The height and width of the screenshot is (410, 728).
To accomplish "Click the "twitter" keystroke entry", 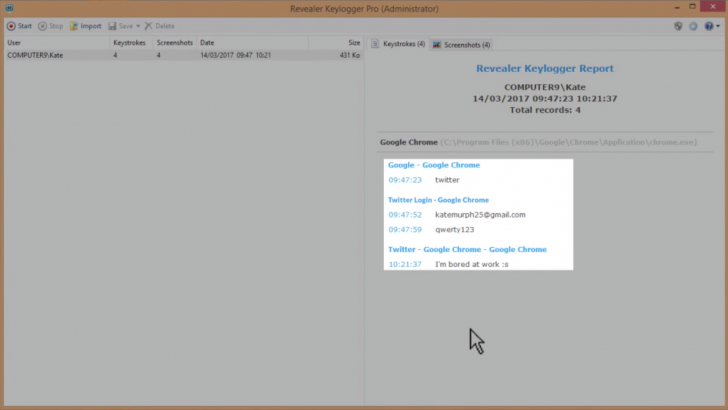I will pyautogui.click(x=447, y=180).
